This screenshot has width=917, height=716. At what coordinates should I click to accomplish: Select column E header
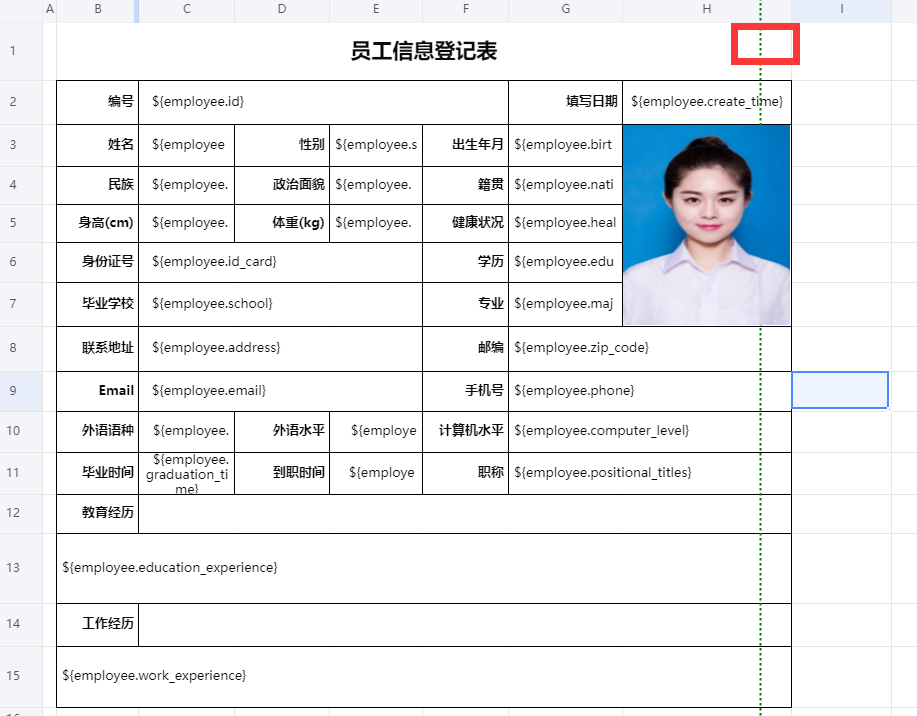point(376,9)
